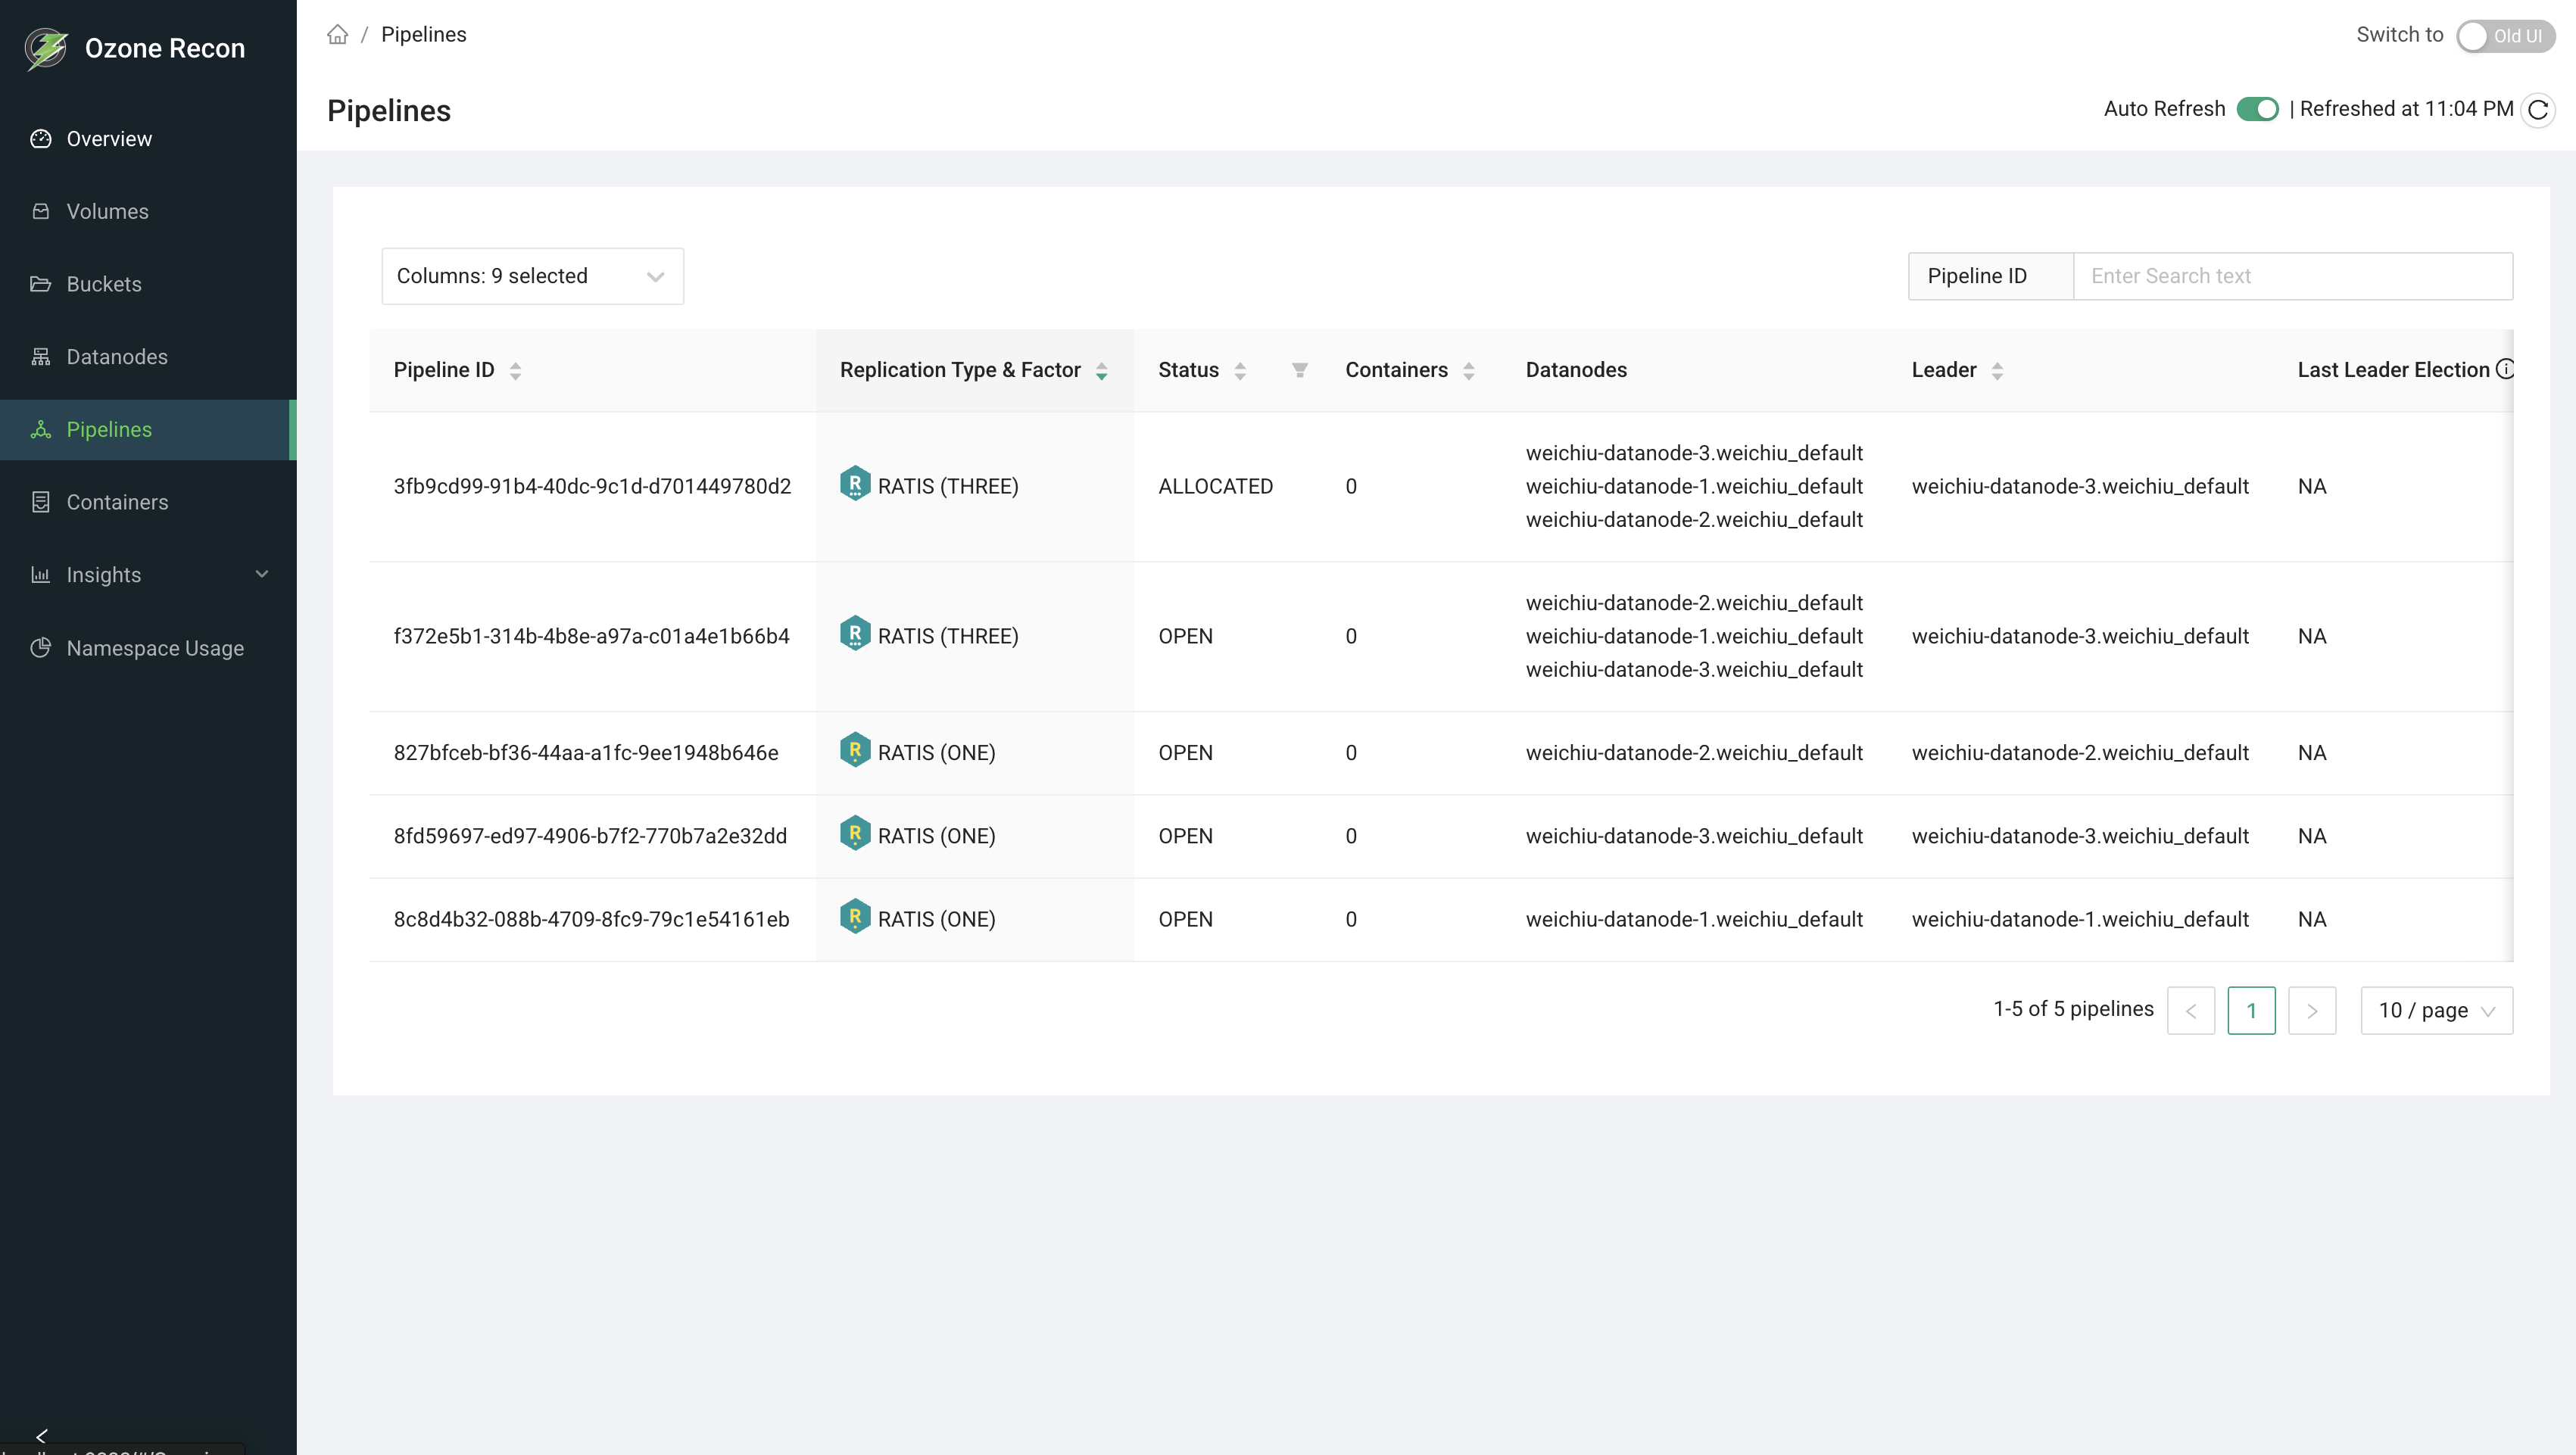The image size is (2576, 1455).
Task: Select the Volumes sidebar icon
Action: pyautogui.click(x=41, y=211)
